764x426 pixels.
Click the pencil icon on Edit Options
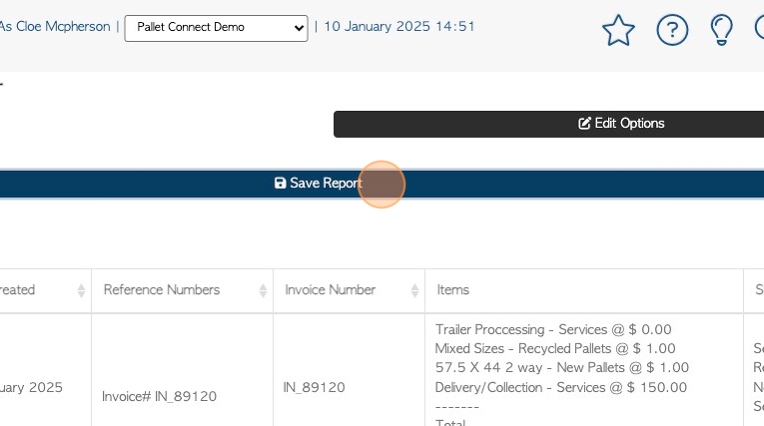pyautogui.click(x=584, y=124)
